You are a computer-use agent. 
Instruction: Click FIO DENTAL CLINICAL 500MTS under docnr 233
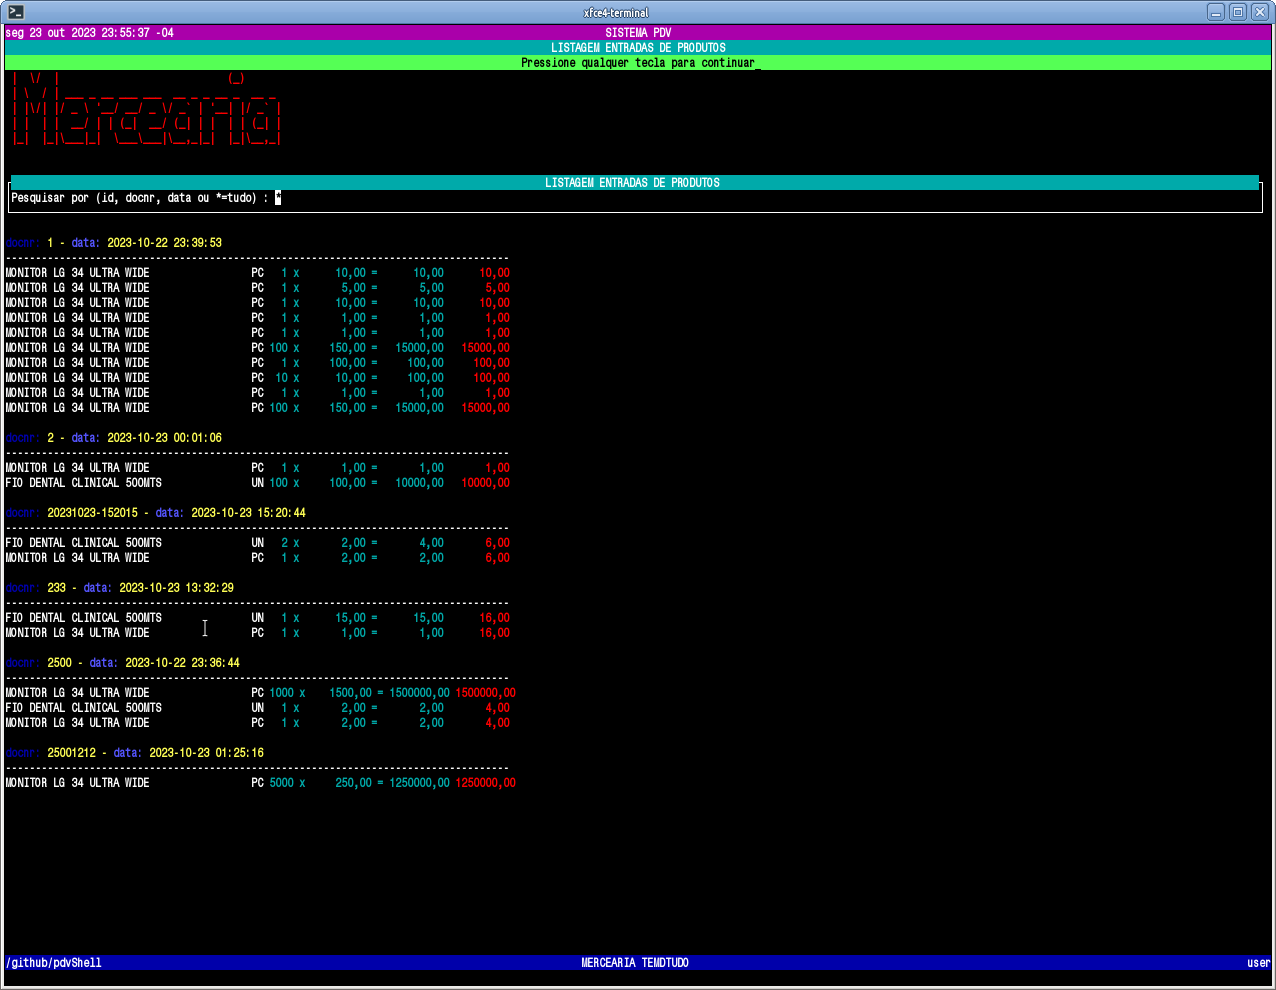pyautogui.click(x=84, y=618)
